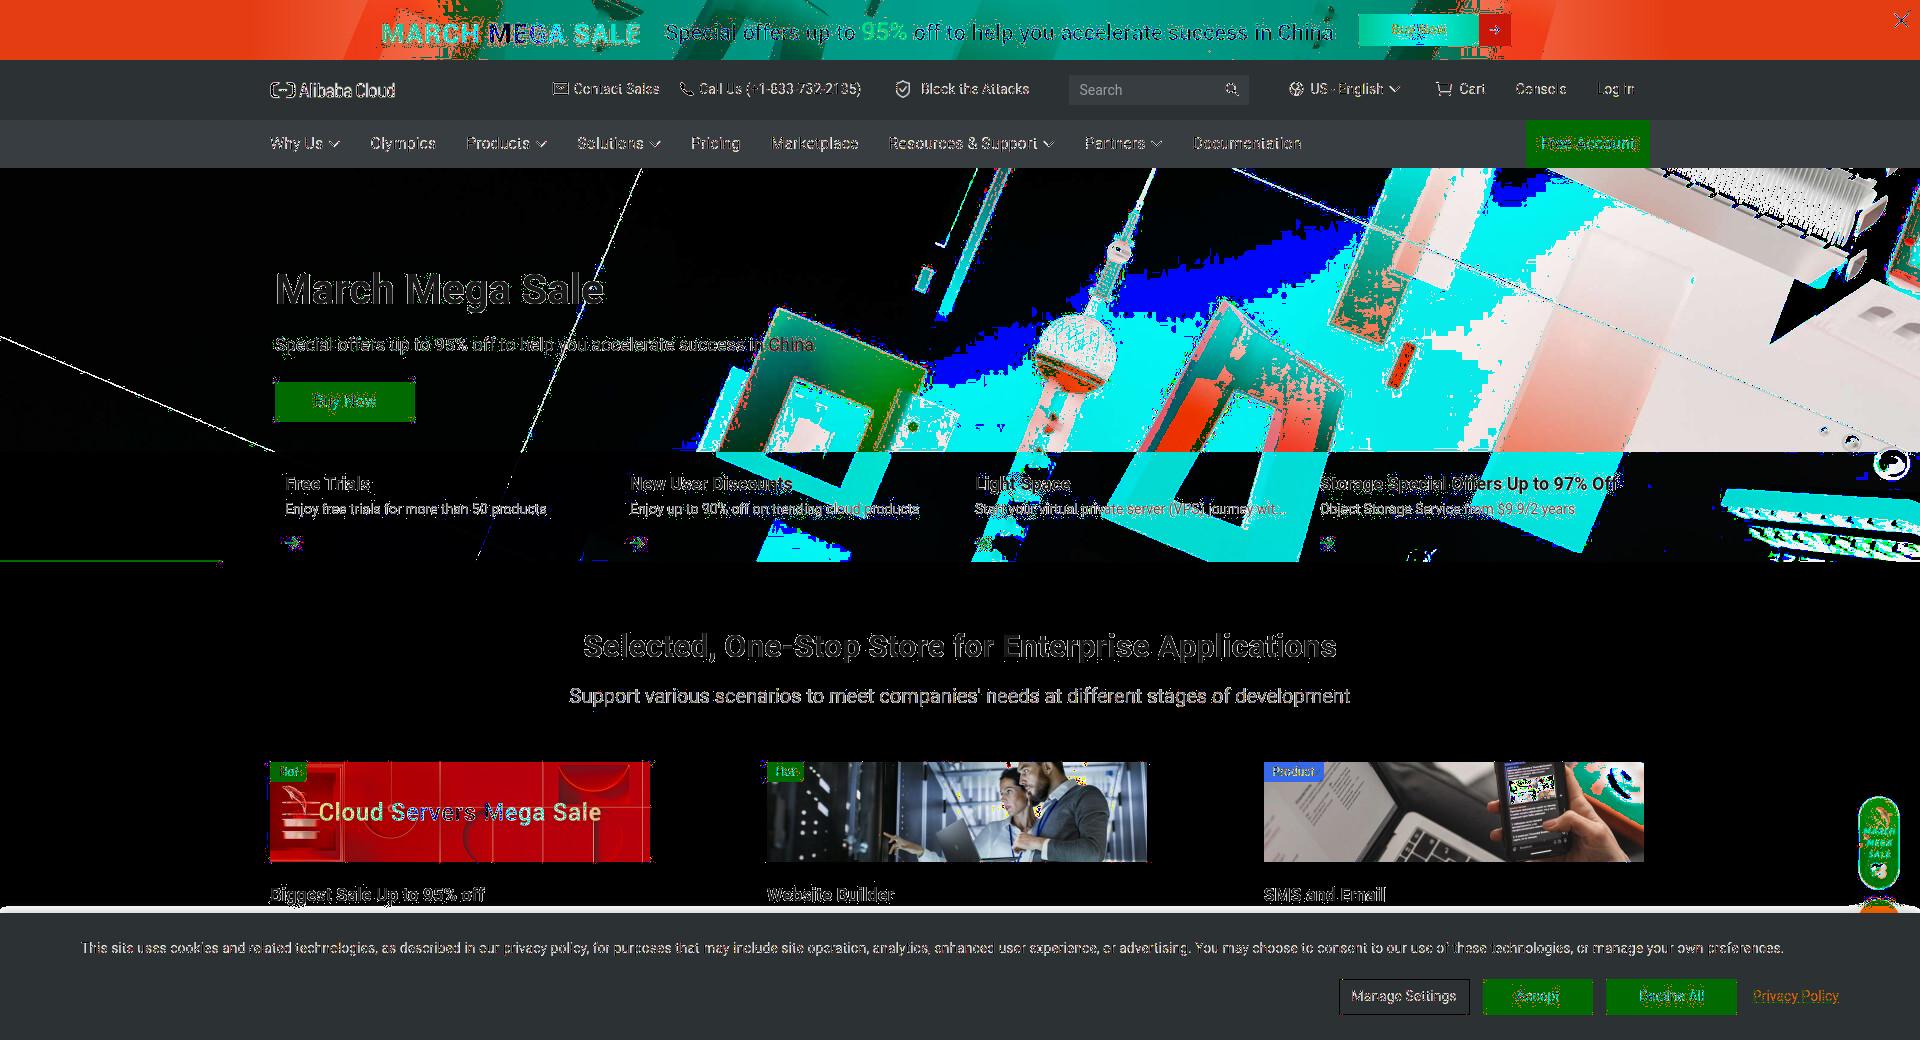Open the SMS and Email thumbnail image
The image size is (1920, 1040).
(x=1453, y=812)
